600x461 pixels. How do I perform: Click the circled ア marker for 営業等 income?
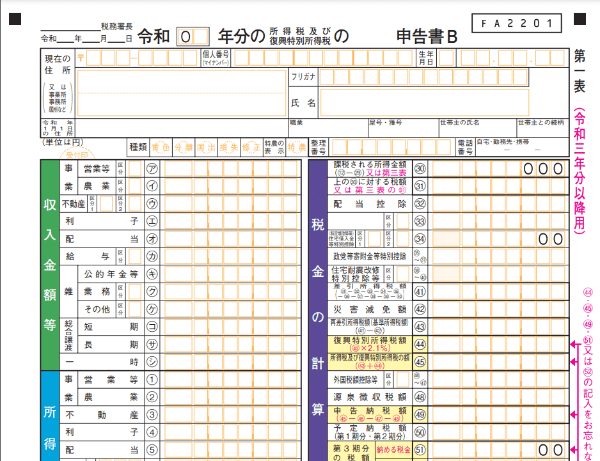point(151,169)
